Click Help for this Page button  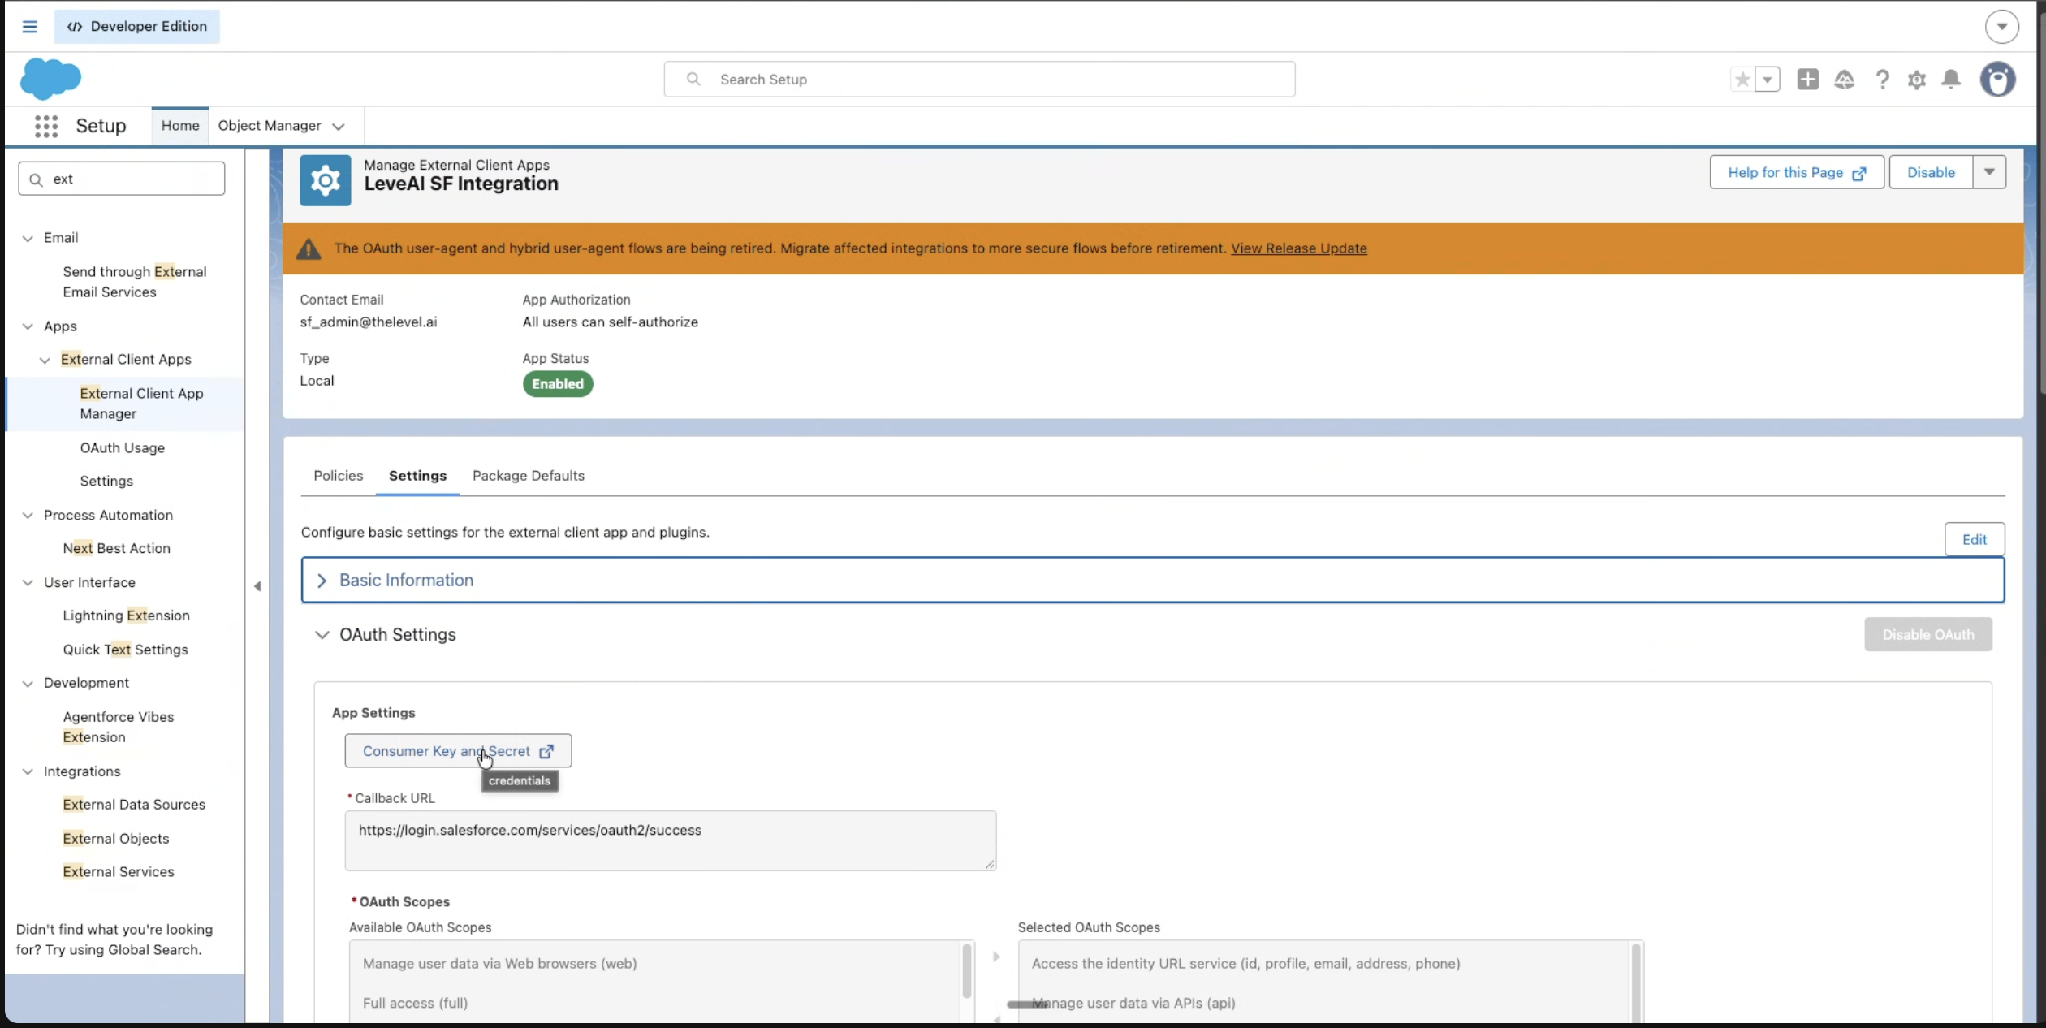(x=1797, y=172)
